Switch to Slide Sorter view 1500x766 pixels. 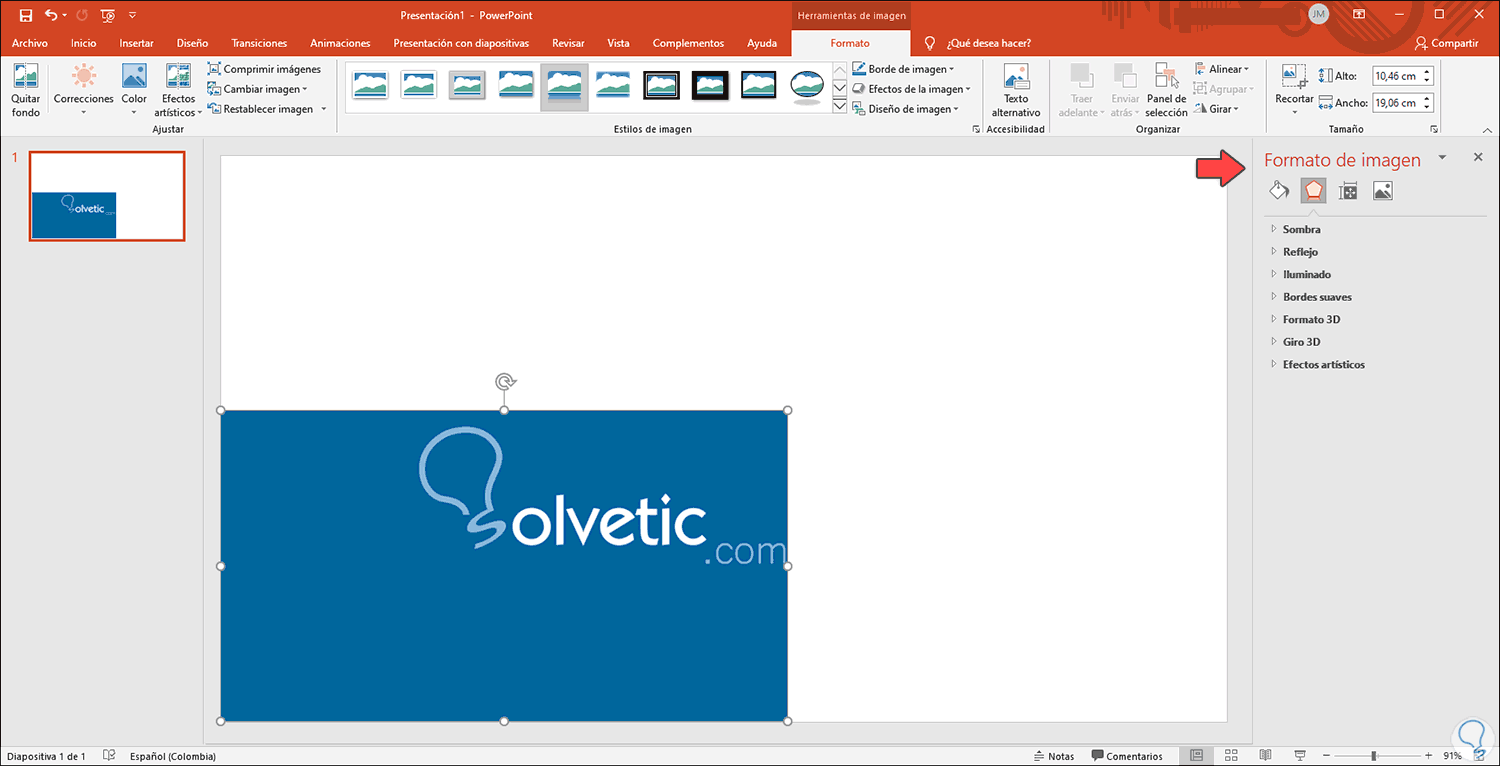(1231, 756)
